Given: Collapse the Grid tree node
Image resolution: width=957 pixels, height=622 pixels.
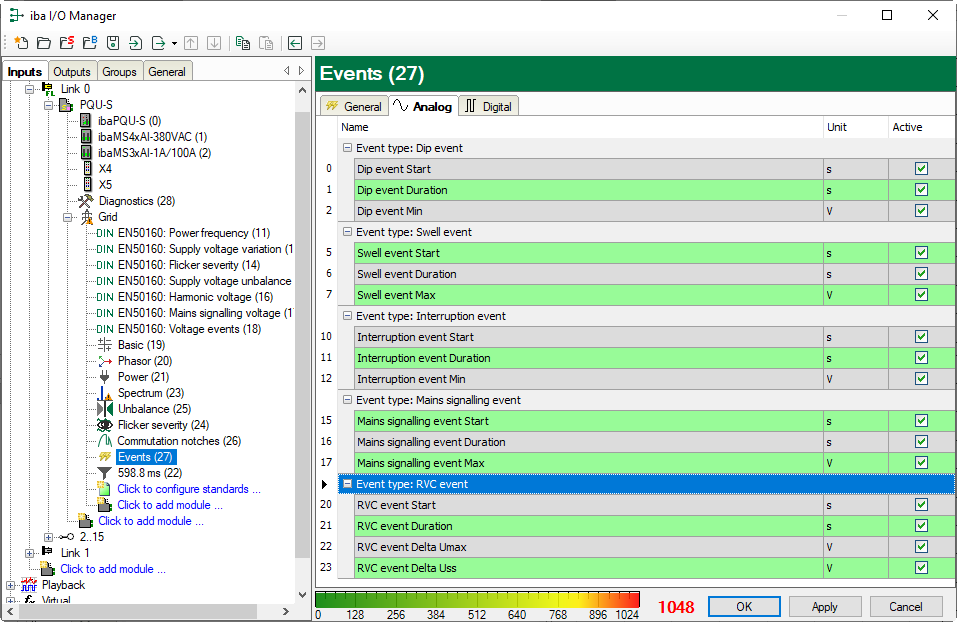Looking at the screenshot, I should click(x=68, y=217).
